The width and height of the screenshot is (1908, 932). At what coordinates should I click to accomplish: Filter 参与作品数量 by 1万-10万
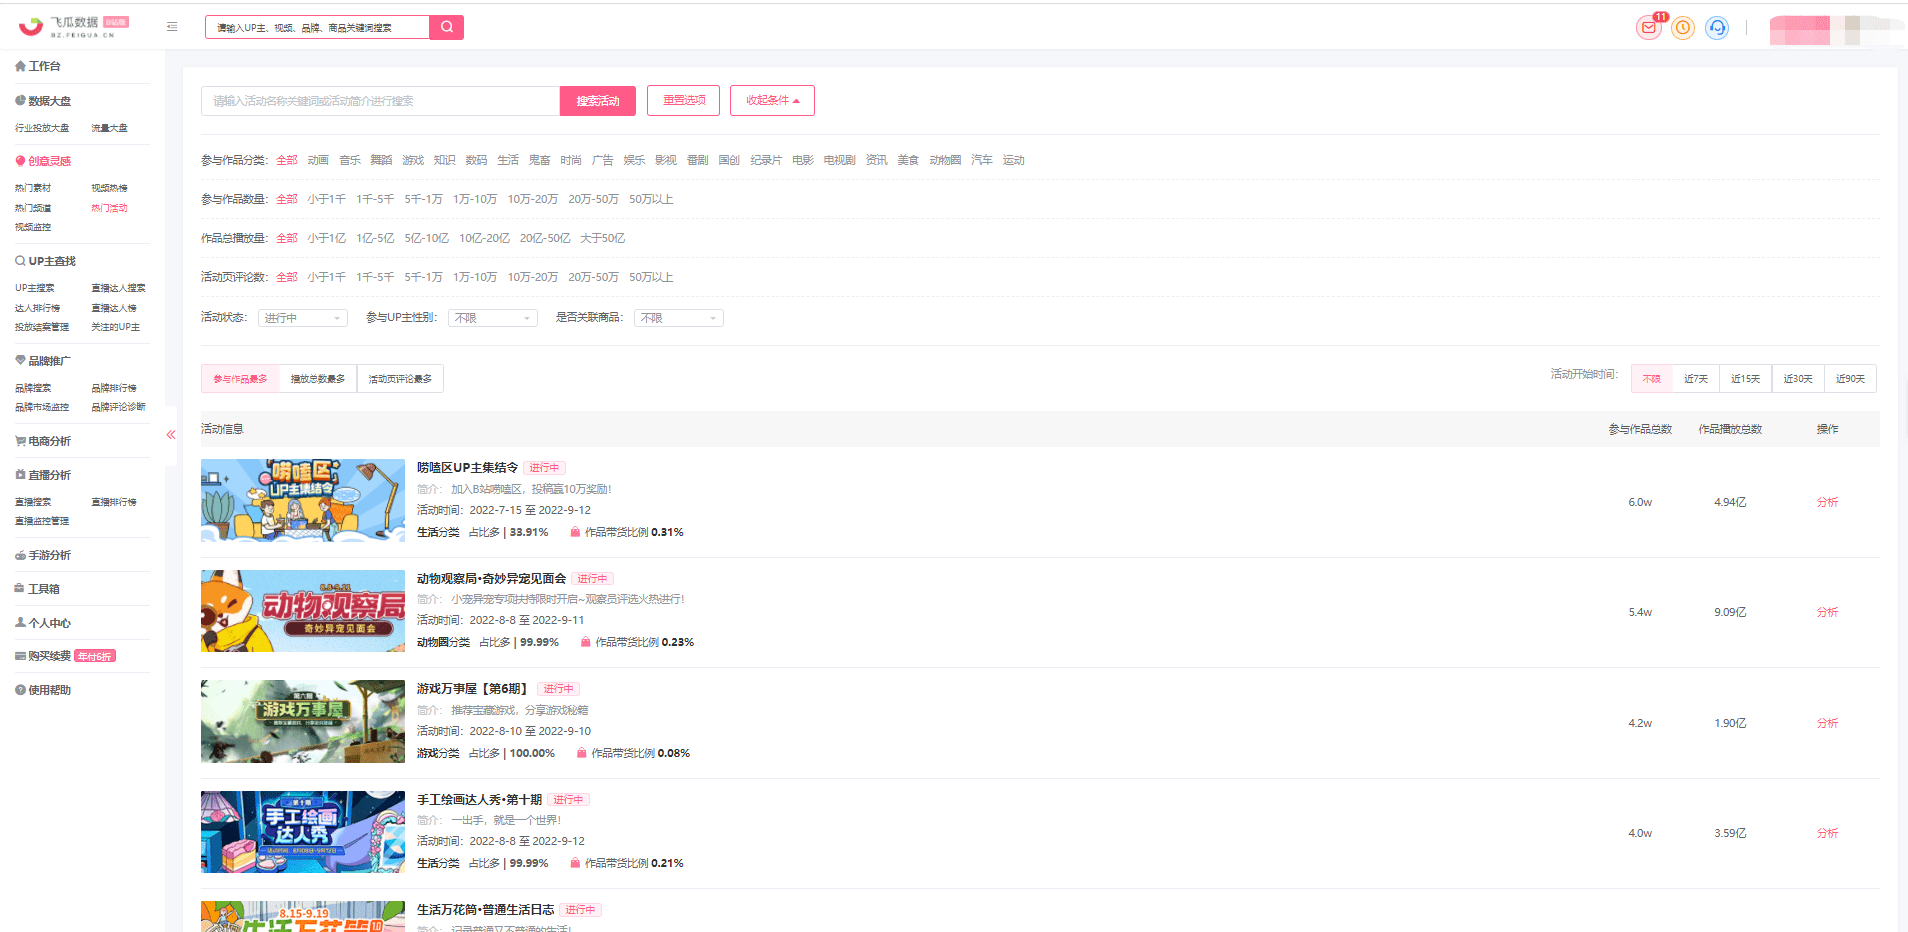pyautogui.click(x=475, y=199)
